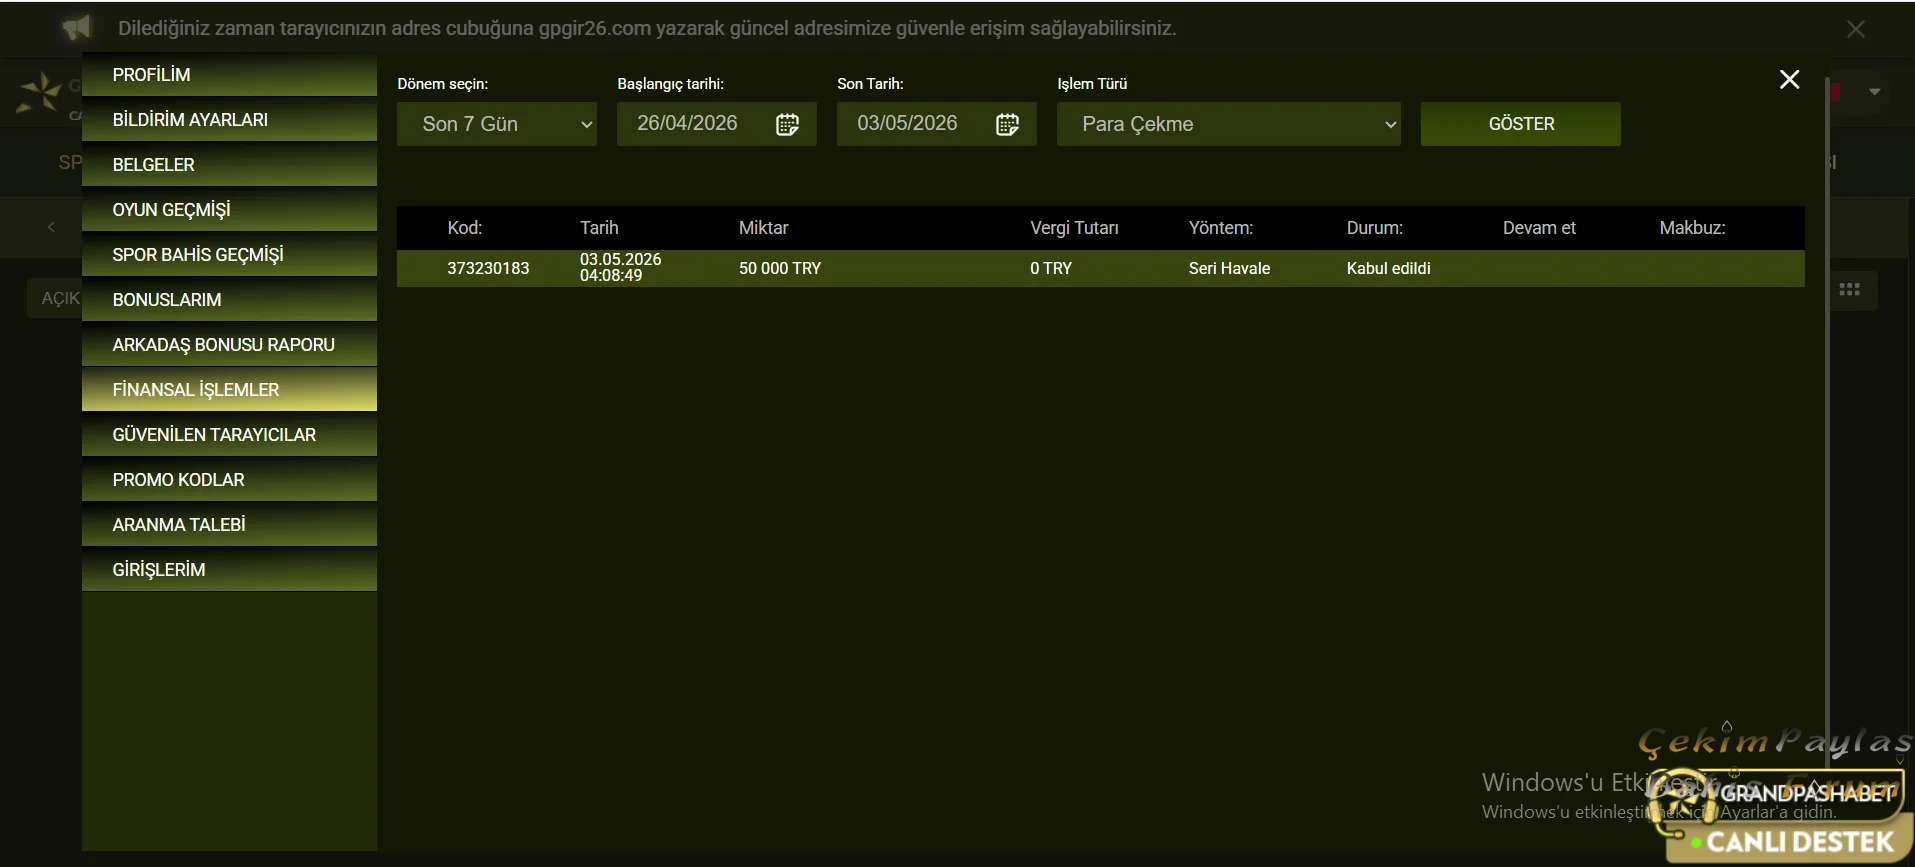Dismiss the top announcement banner

pos(1855,29)
